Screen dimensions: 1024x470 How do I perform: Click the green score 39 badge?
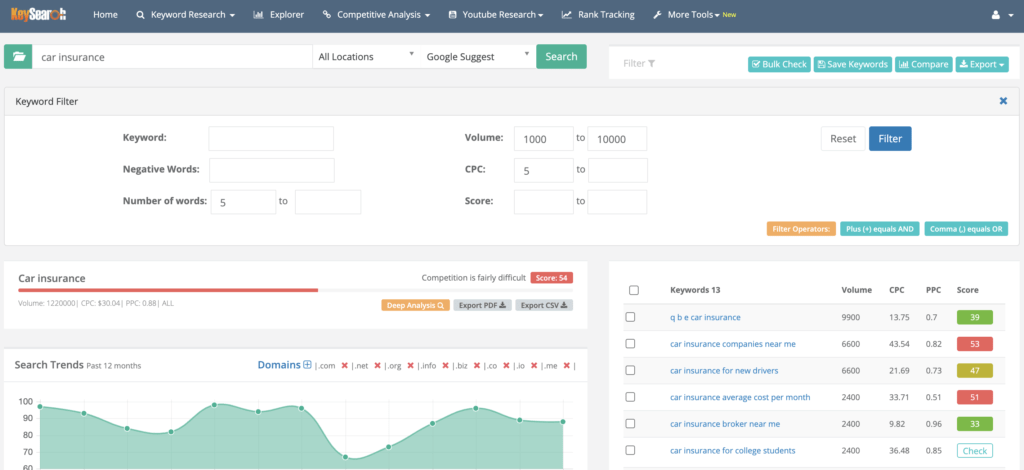(x=974, y=317)
